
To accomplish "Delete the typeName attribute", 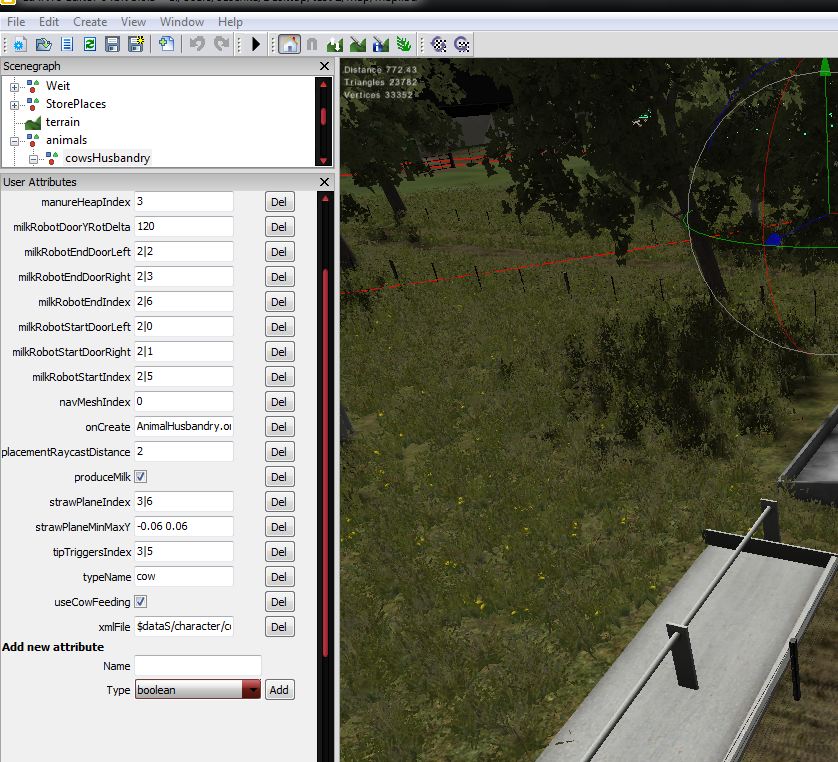I will click(x=279, y=577).
